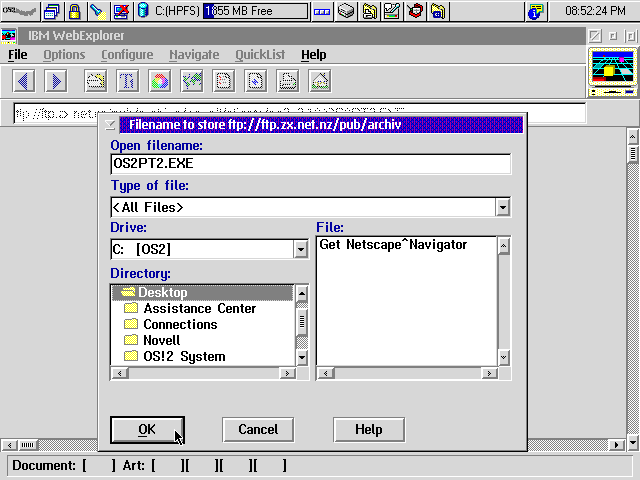Click Directory list scroll up arrow
The image size is (640, 480).
(302, 293)
